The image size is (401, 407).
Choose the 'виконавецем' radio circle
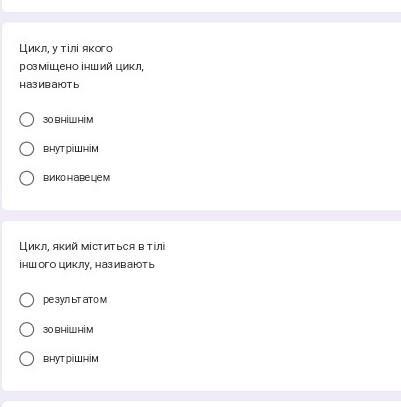pyautogui.click(x=27, y=178)
